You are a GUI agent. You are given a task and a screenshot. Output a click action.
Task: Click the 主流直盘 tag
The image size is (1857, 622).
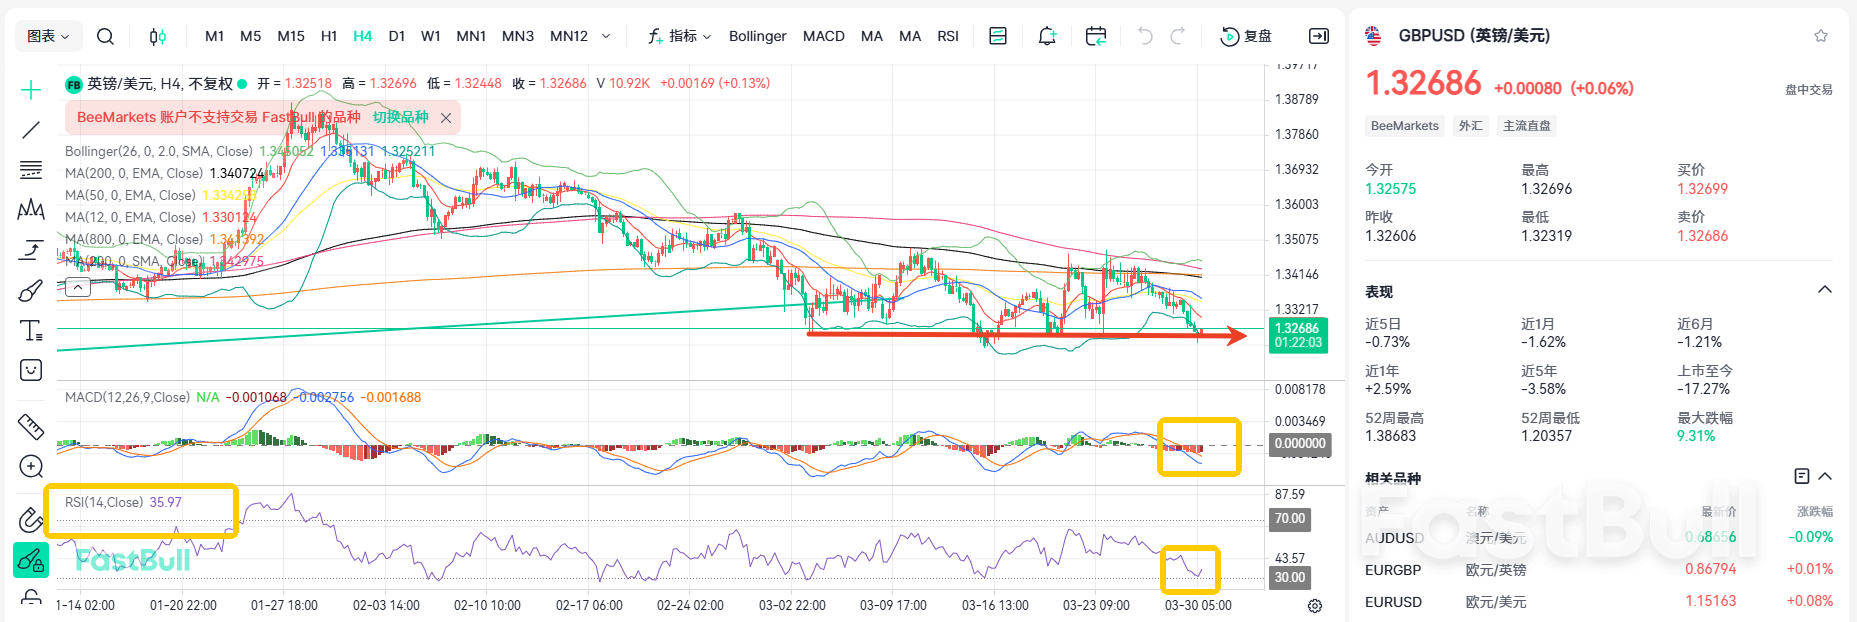(x=1527, y=126)
